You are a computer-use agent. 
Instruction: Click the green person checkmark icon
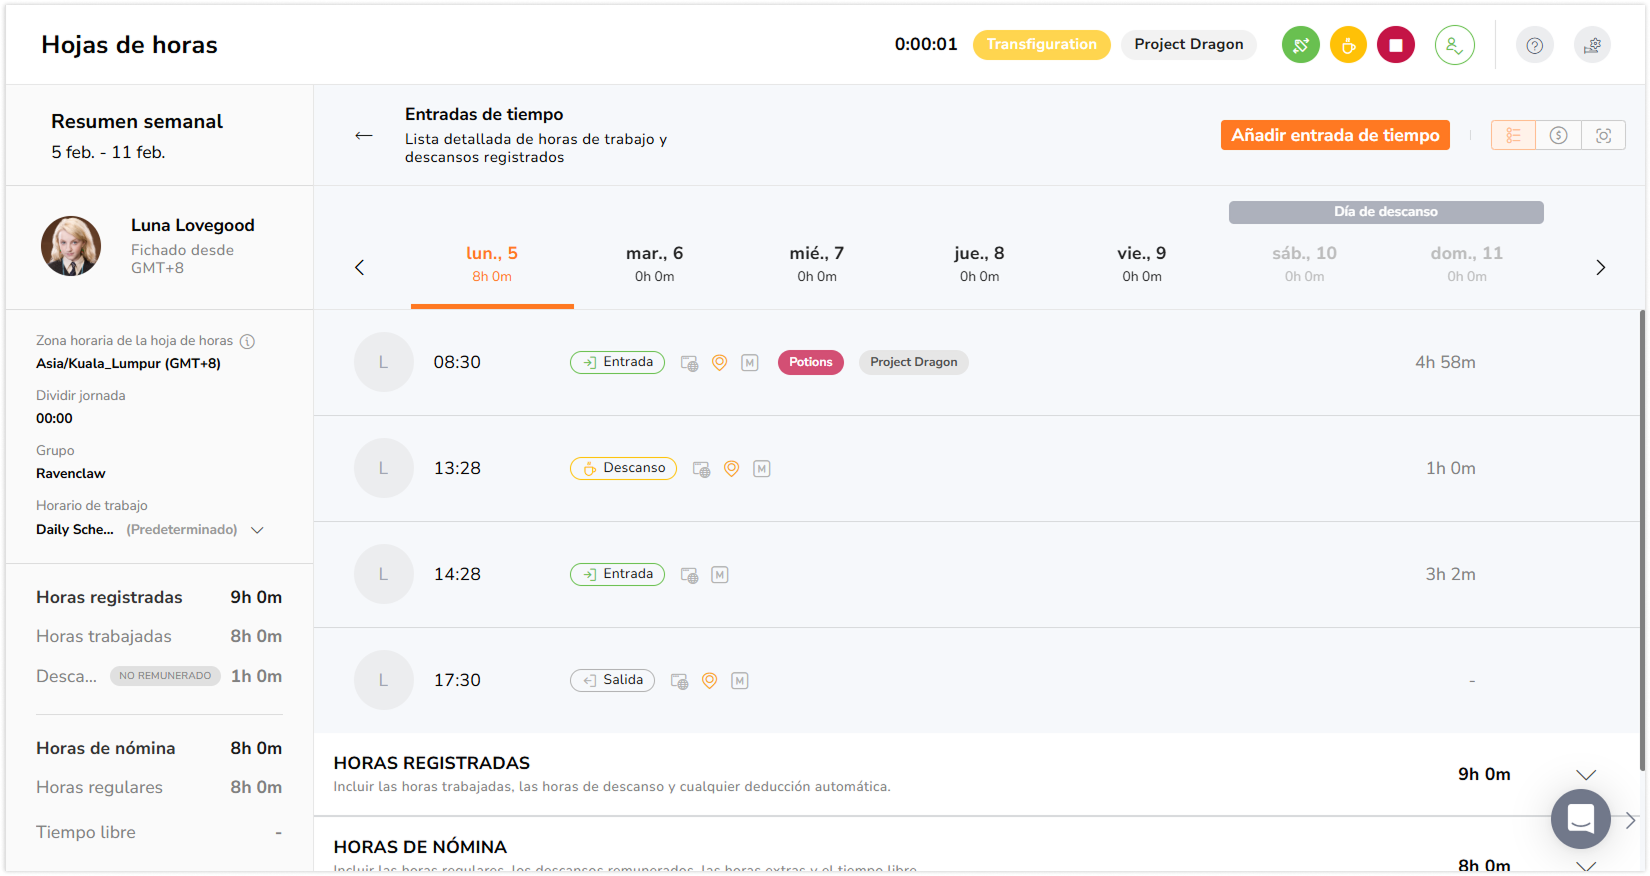pos(1454,45)
